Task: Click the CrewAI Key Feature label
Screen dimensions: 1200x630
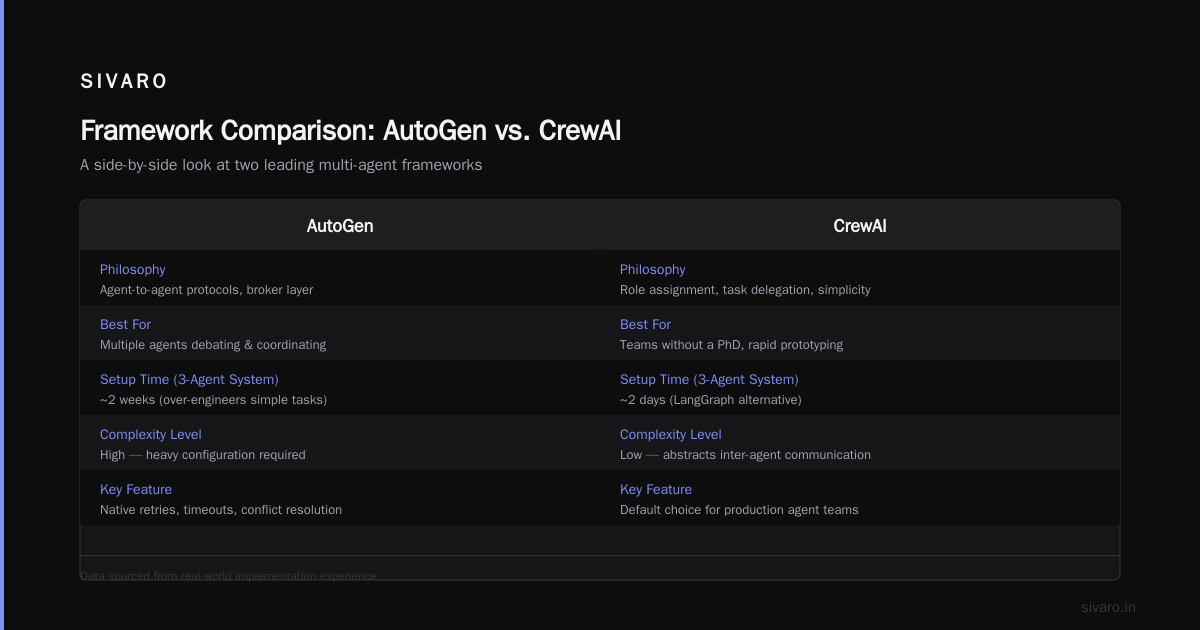Action: pos(656,490)
